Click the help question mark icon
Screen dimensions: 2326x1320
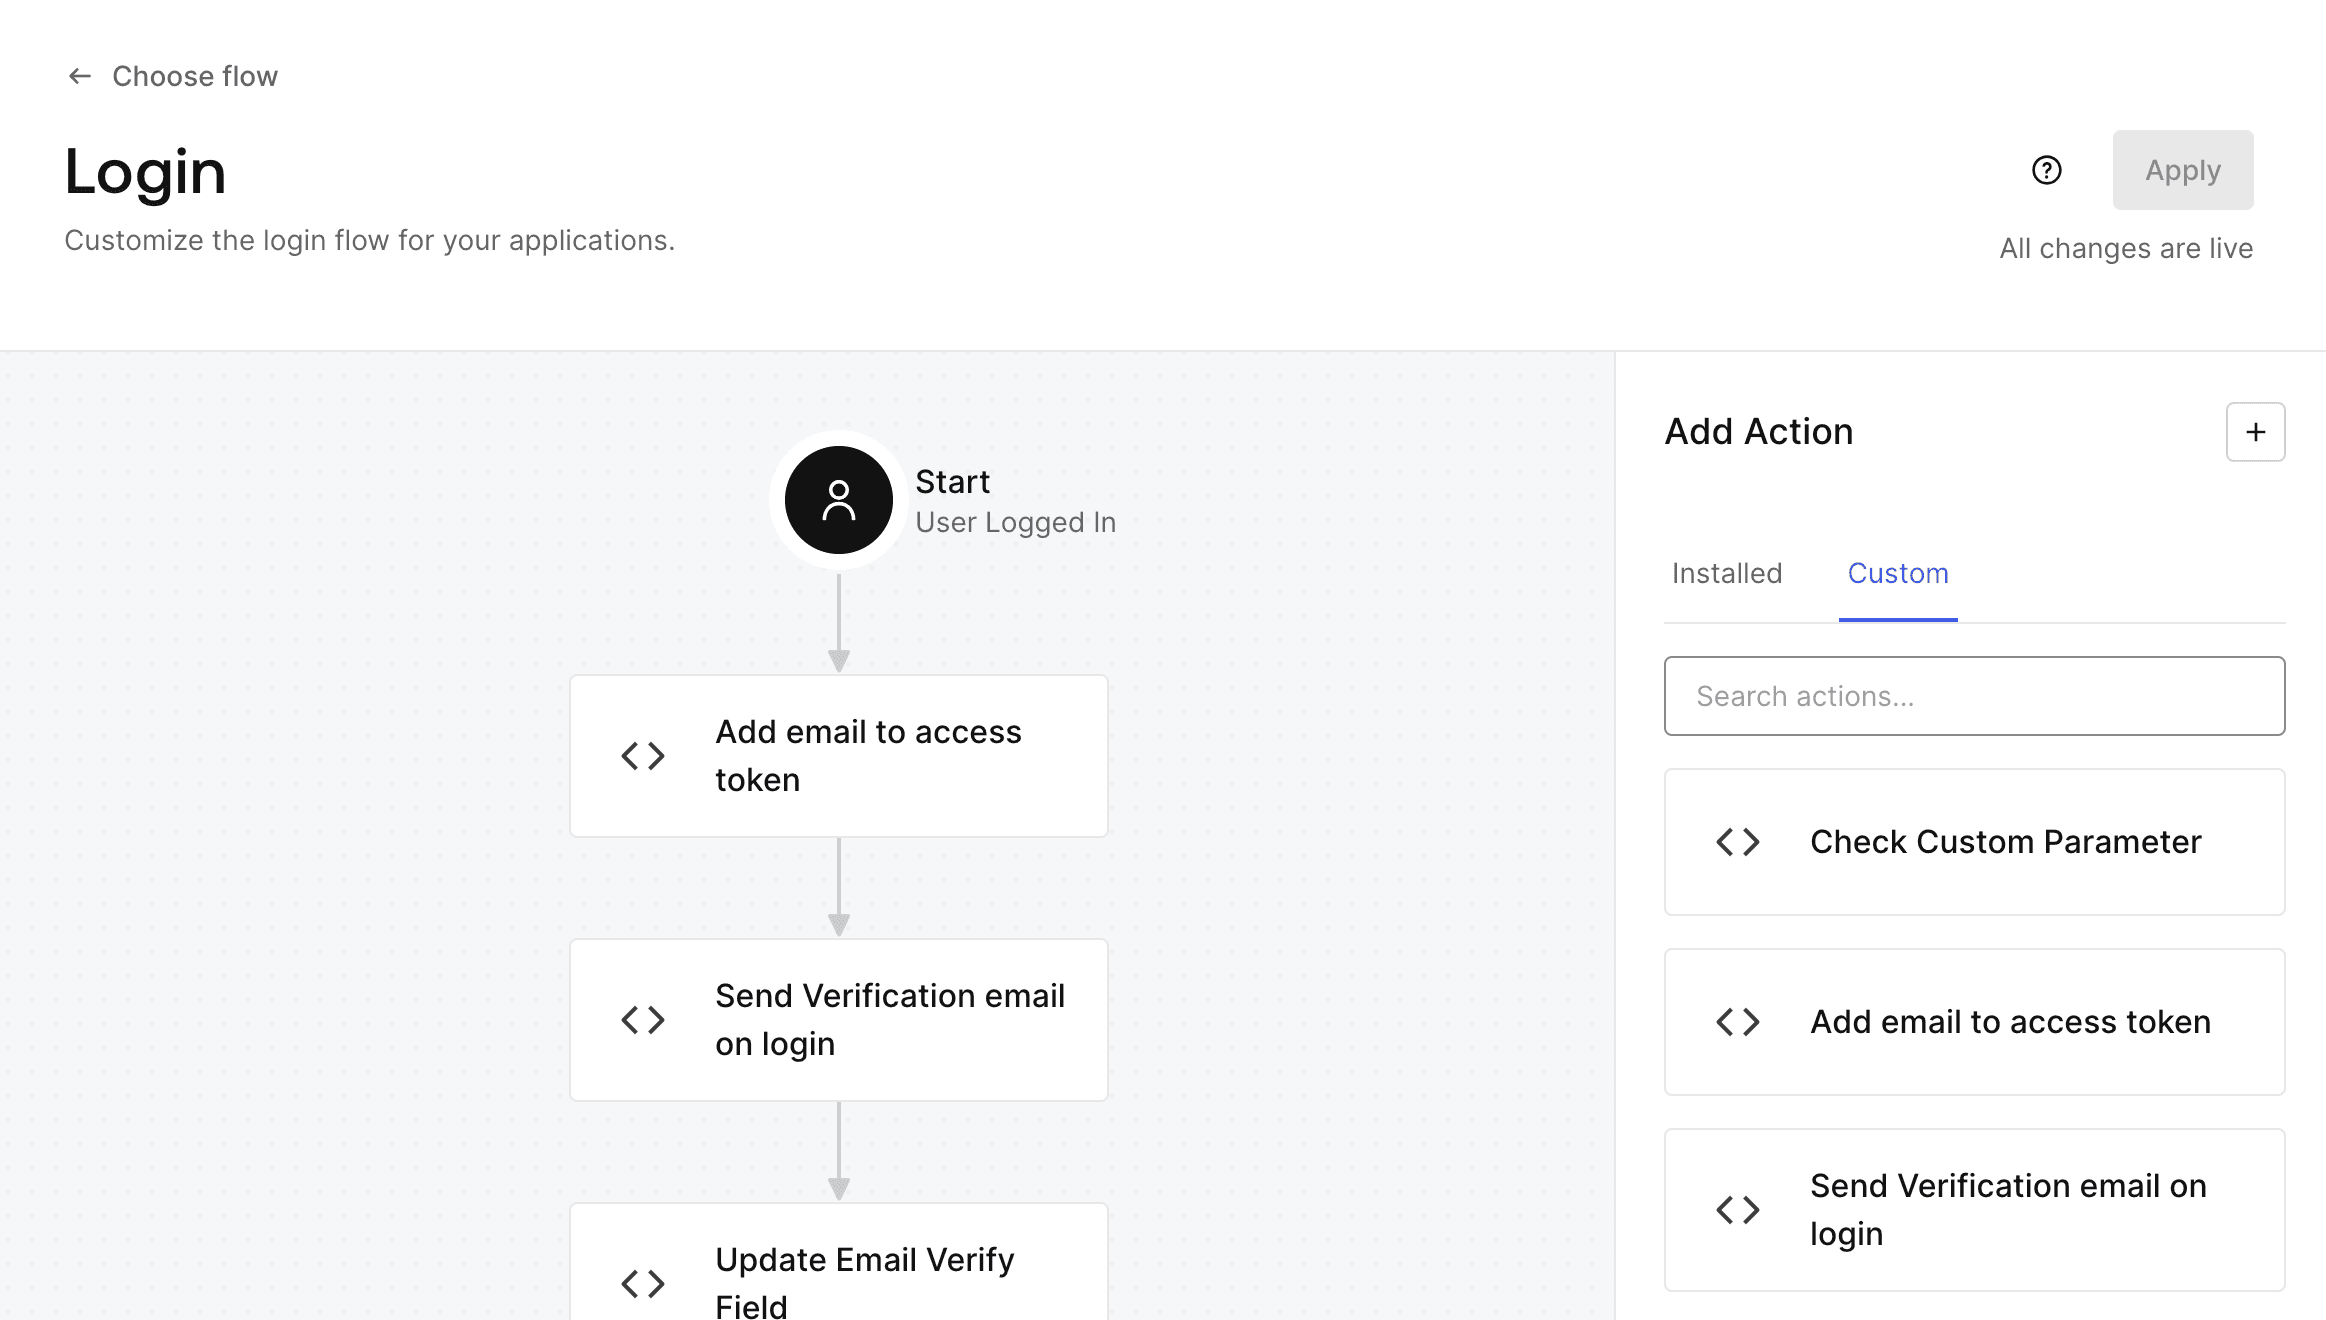click(x=2047, y=171)
